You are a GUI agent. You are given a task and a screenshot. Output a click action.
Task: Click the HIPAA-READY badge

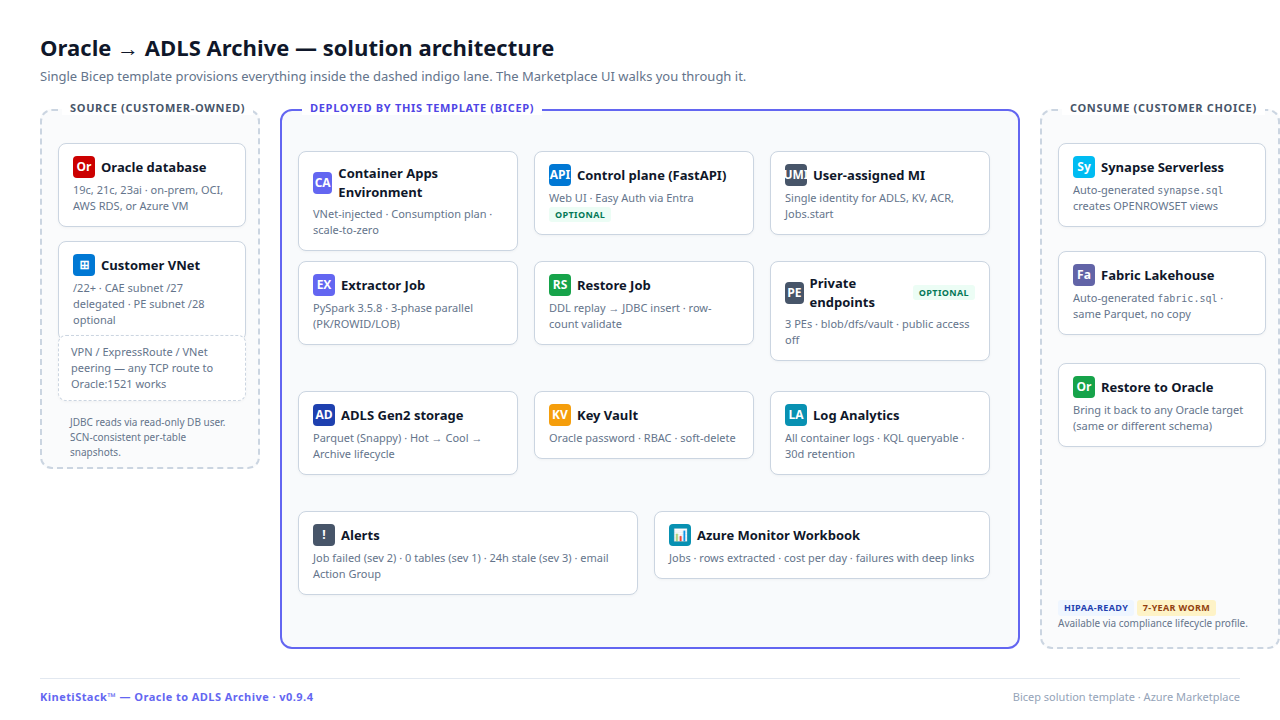point(1096,608)
